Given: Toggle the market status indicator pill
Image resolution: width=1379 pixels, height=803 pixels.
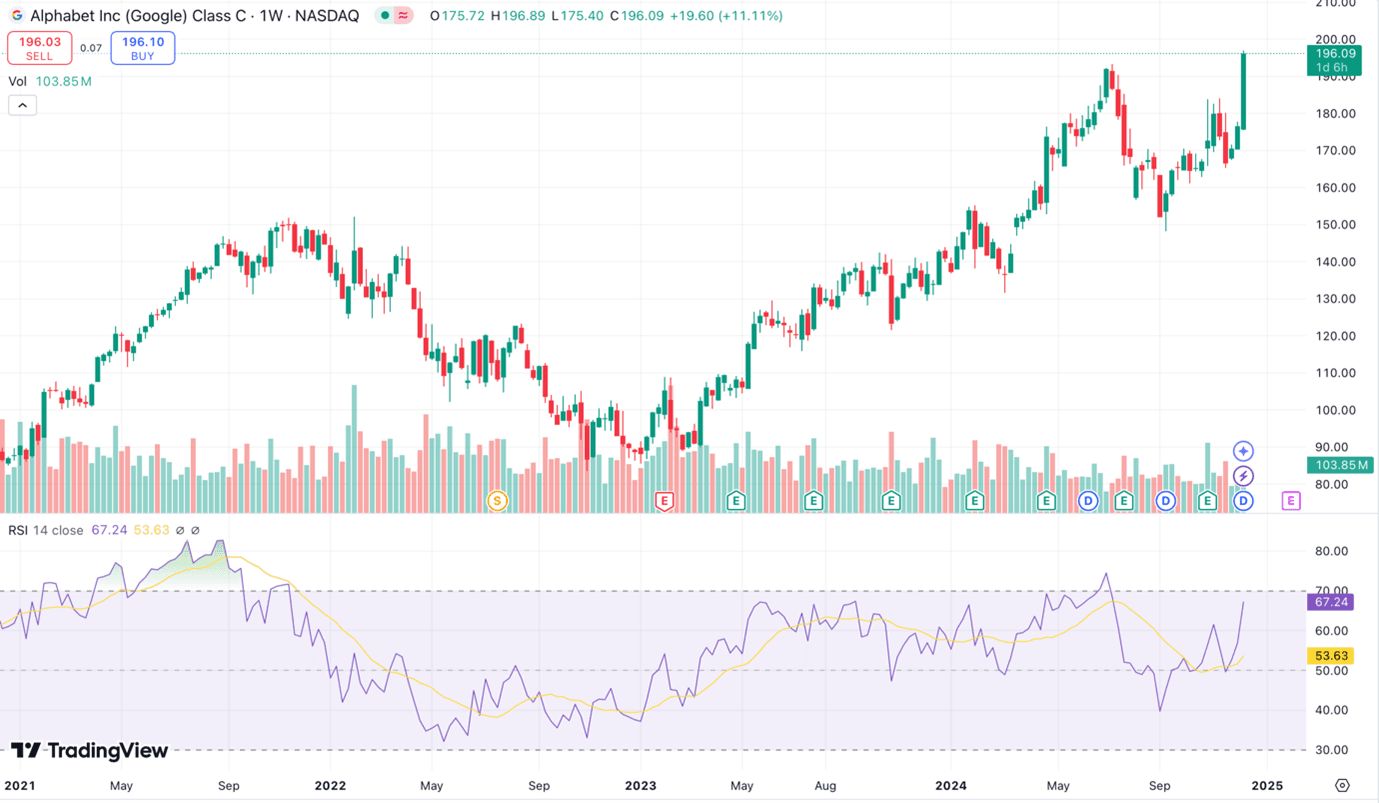Looking at the screenshot, I should (394, 15).
